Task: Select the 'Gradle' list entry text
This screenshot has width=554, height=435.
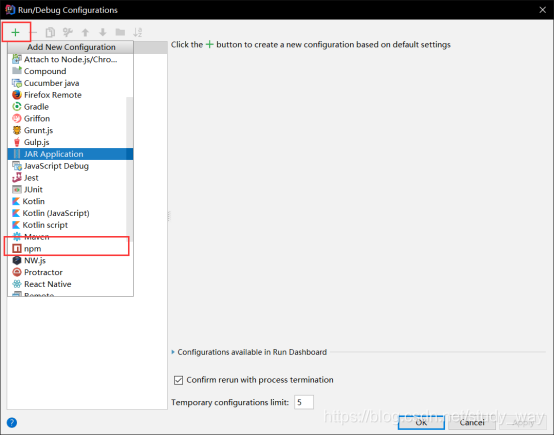Action: (x=36, y=106)
